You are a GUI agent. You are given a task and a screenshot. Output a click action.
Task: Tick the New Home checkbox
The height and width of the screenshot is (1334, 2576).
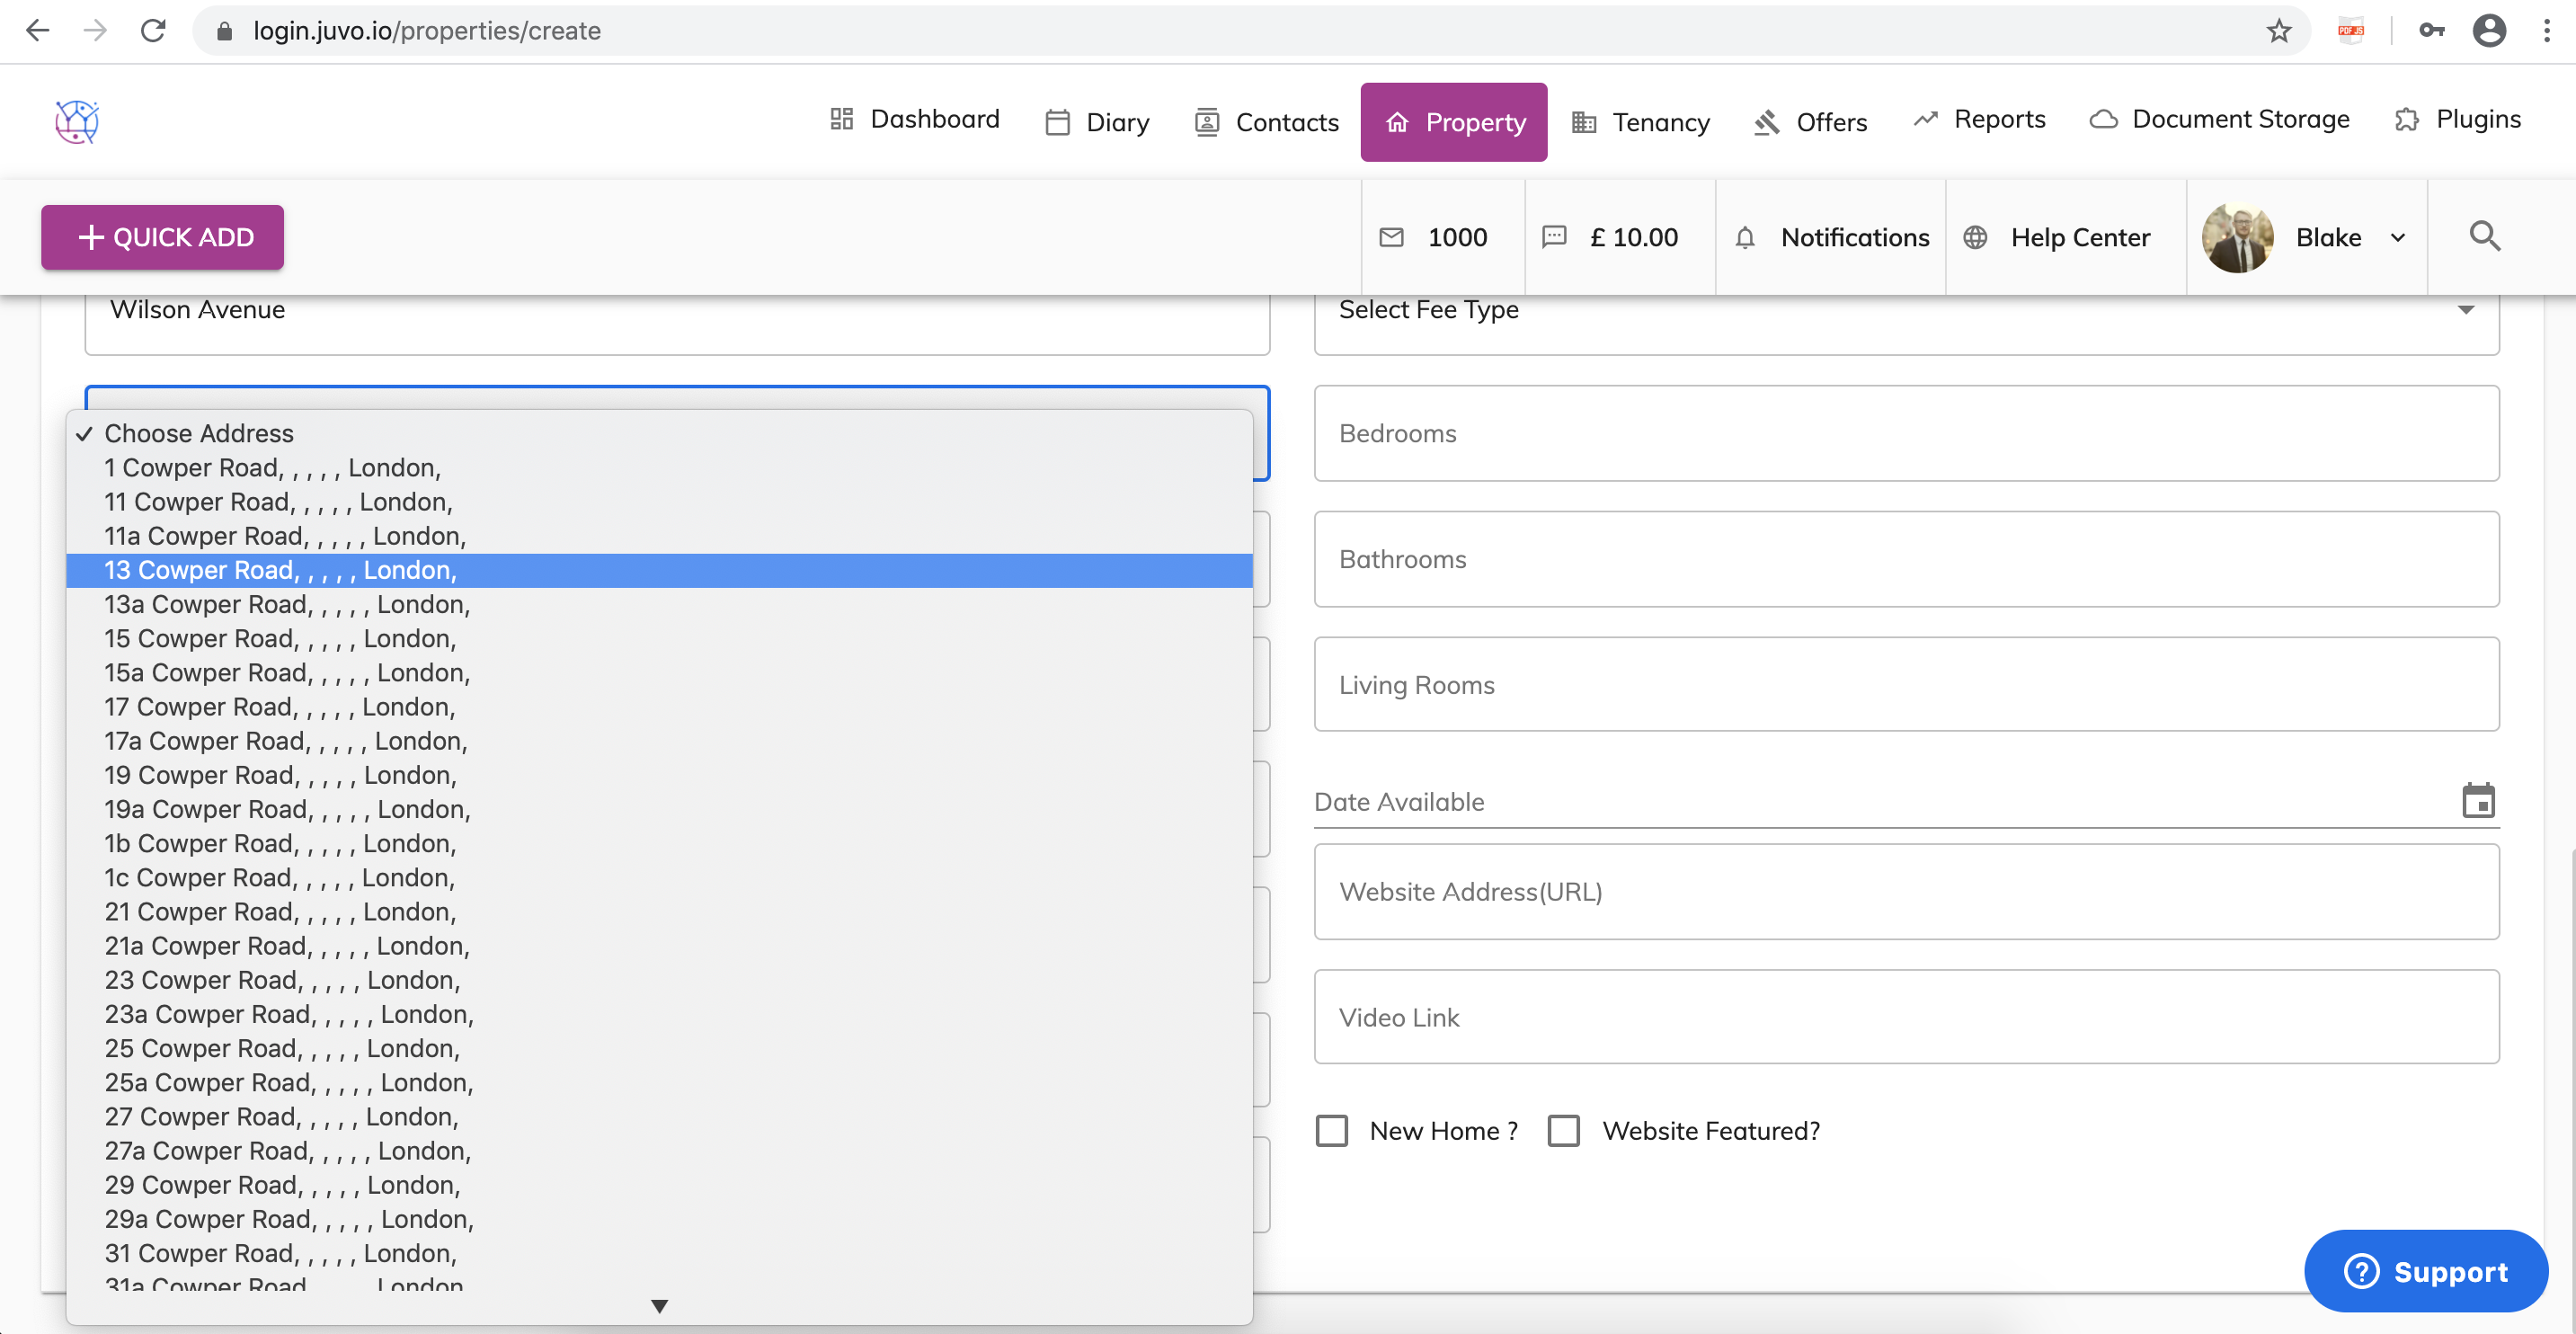pyautogui.click(x=1331, y=1131)
